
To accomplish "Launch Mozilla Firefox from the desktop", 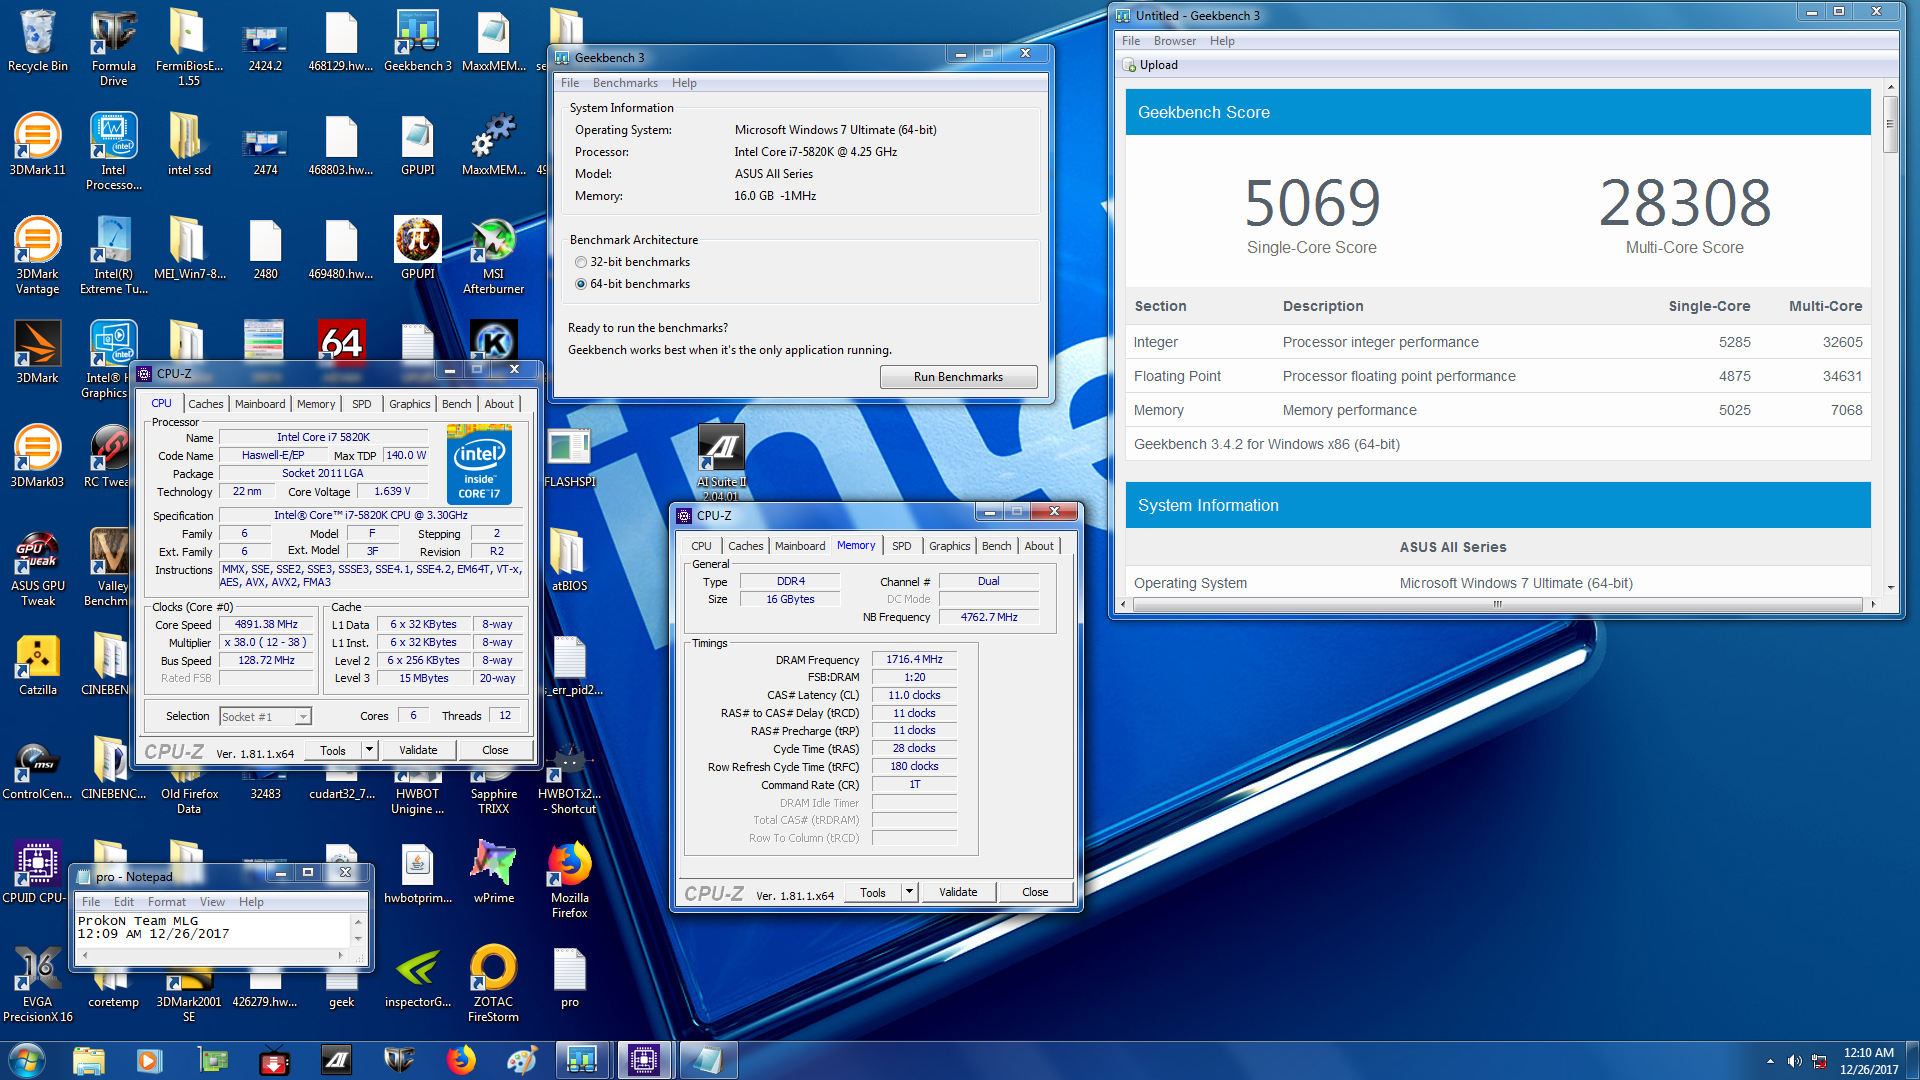I will [x=569, y=880].
